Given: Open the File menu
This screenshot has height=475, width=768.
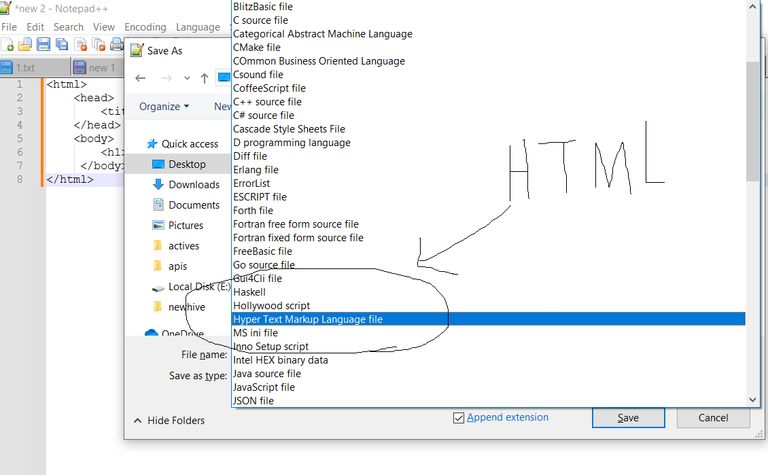Looking at the screenshot, I should click(9, 27).
